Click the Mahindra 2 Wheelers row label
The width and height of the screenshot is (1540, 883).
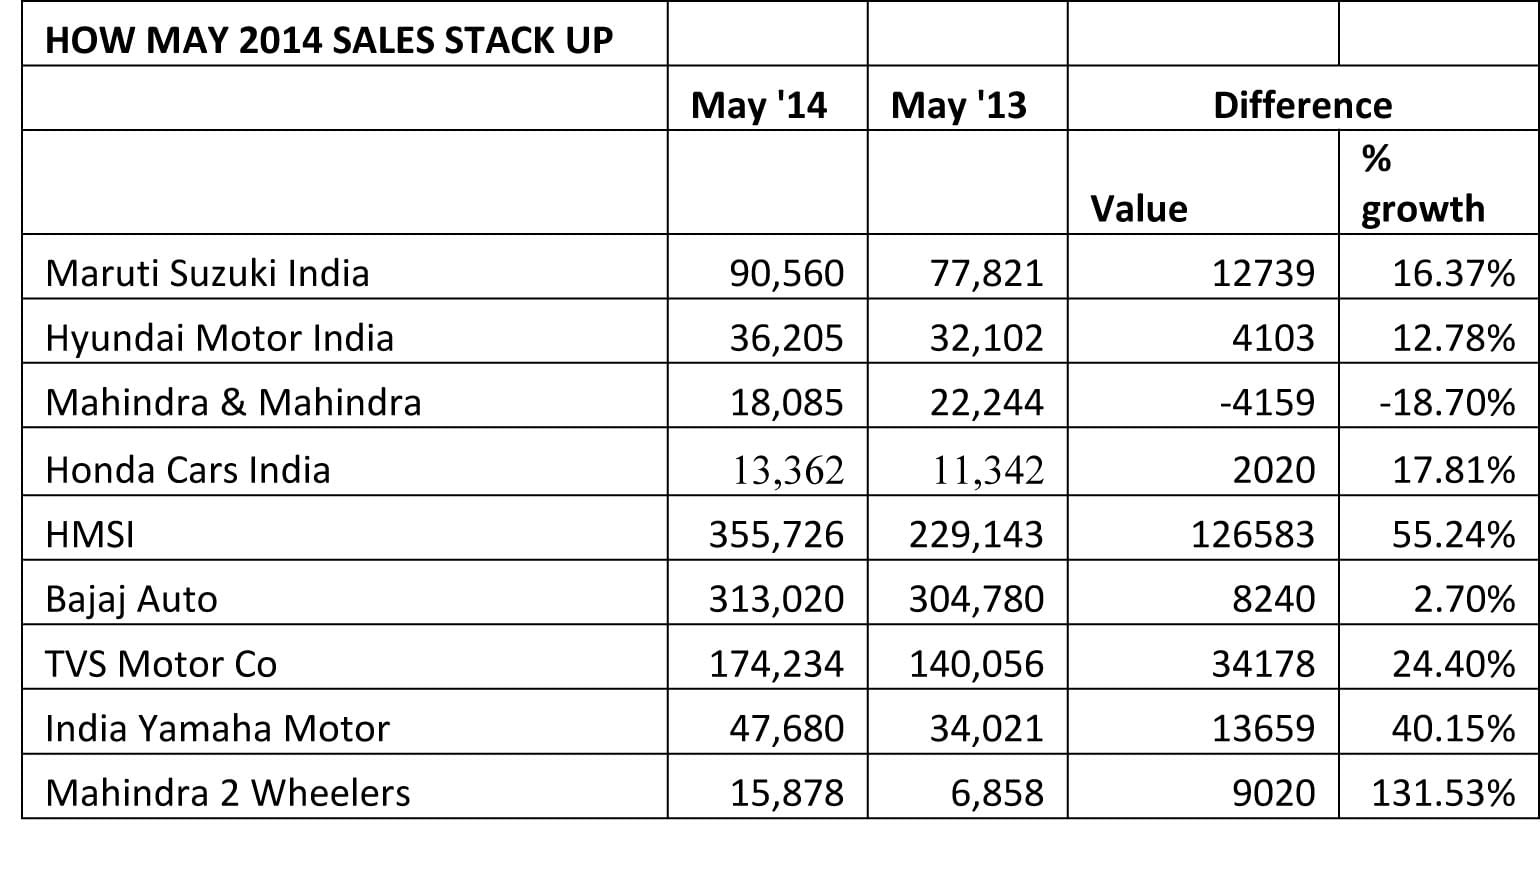coord(228,793)
